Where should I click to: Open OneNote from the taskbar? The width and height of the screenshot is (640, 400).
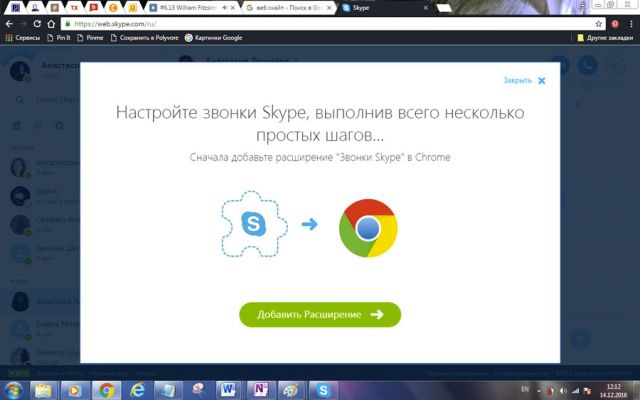tap(260, 390)
